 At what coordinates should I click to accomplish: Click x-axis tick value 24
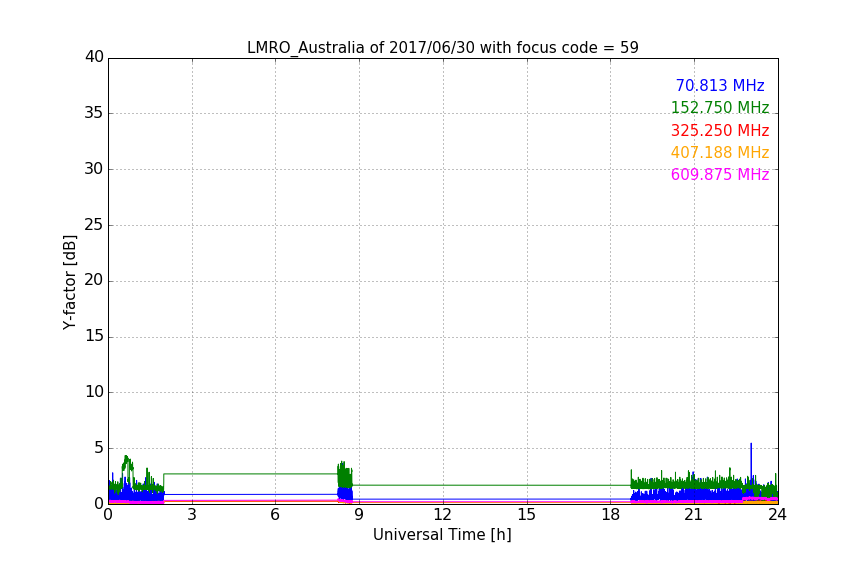coord(777,515)
